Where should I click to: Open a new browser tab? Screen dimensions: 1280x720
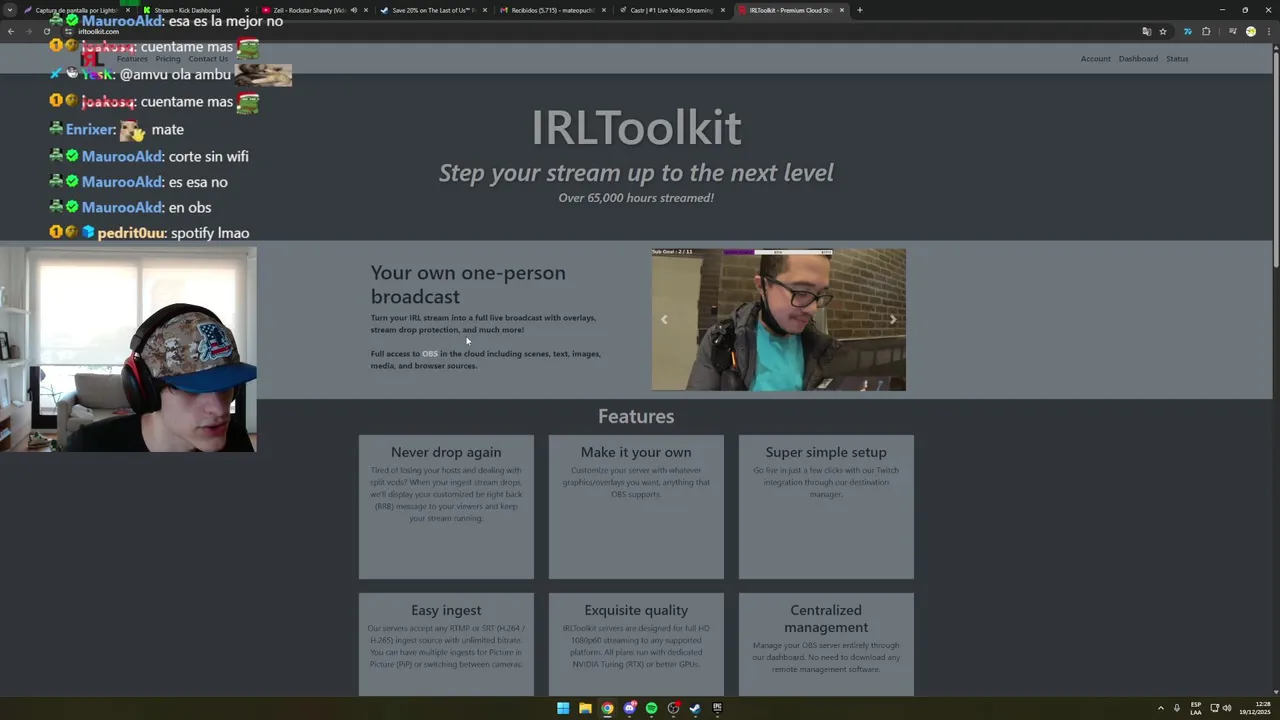point(860,10)
